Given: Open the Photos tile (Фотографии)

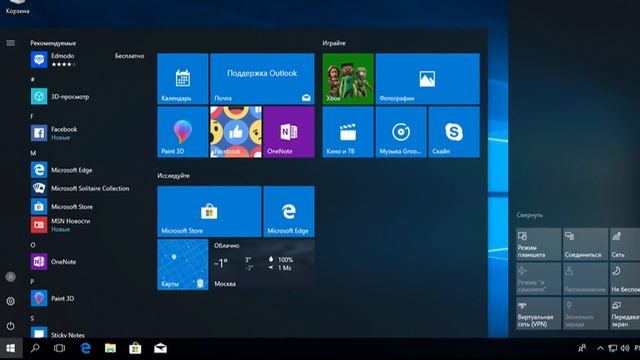Looking at the screenshot, I should pos(427,79).
